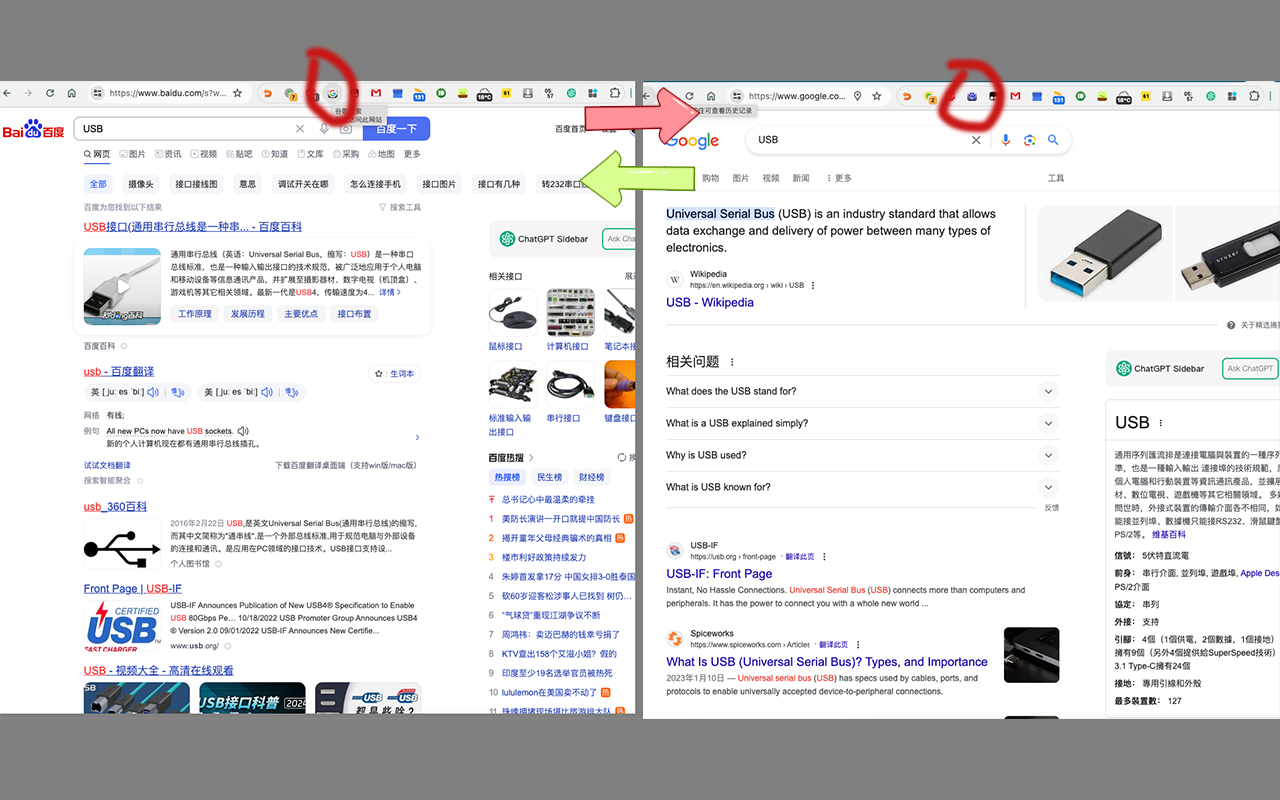Click location pin icon in Google address bar

tap(857, 96)
